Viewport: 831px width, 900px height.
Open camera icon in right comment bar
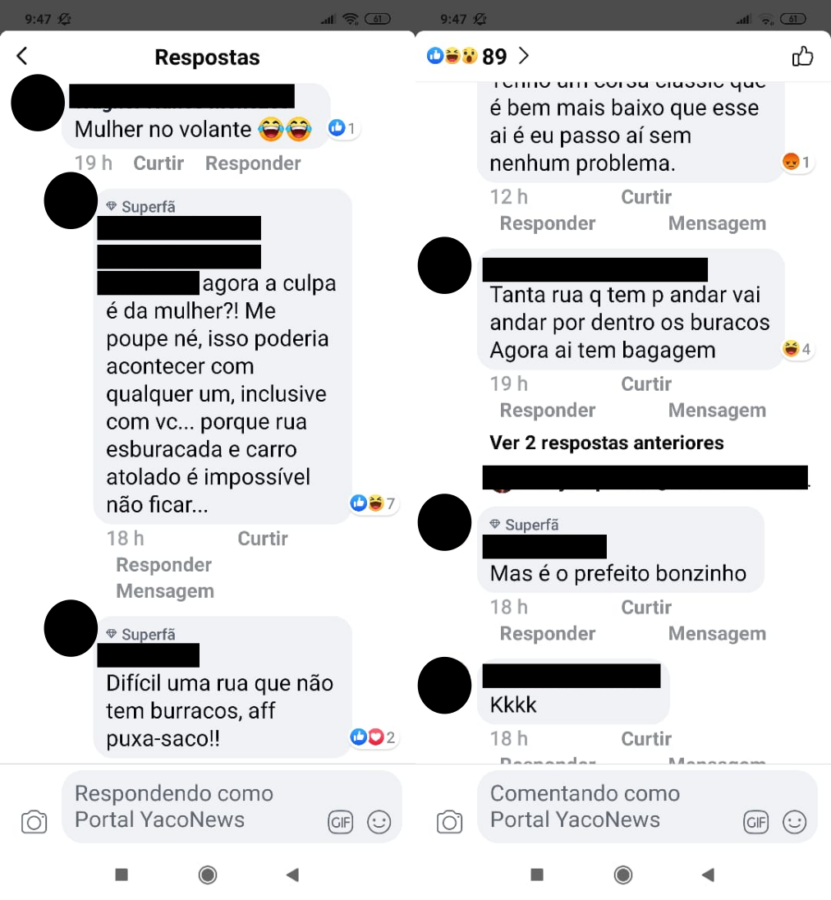coord(449,822)
